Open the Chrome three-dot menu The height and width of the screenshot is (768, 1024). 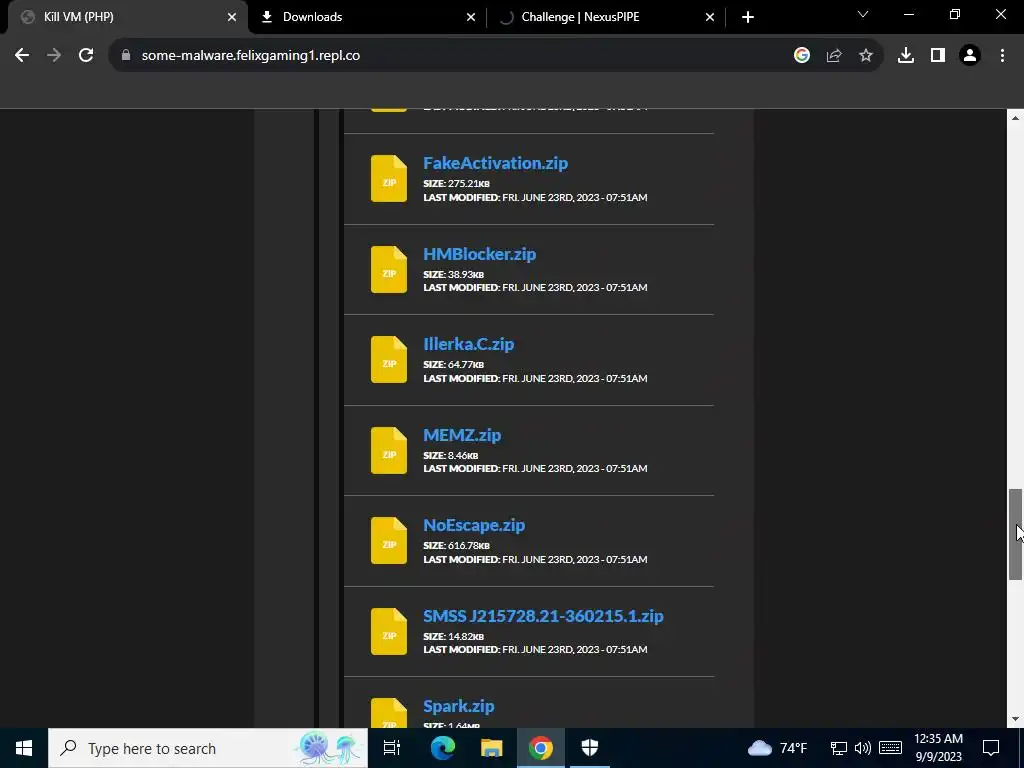point(1002,56)
